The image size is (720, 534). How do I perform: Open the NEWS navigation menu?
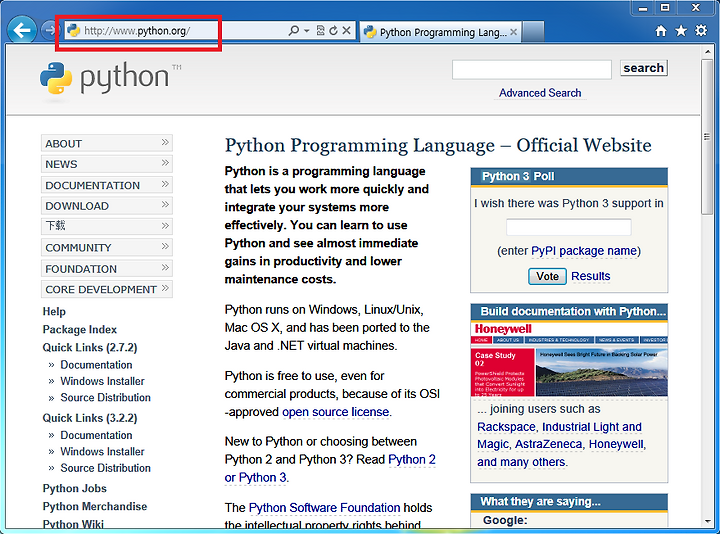click(x=107, y=164)
